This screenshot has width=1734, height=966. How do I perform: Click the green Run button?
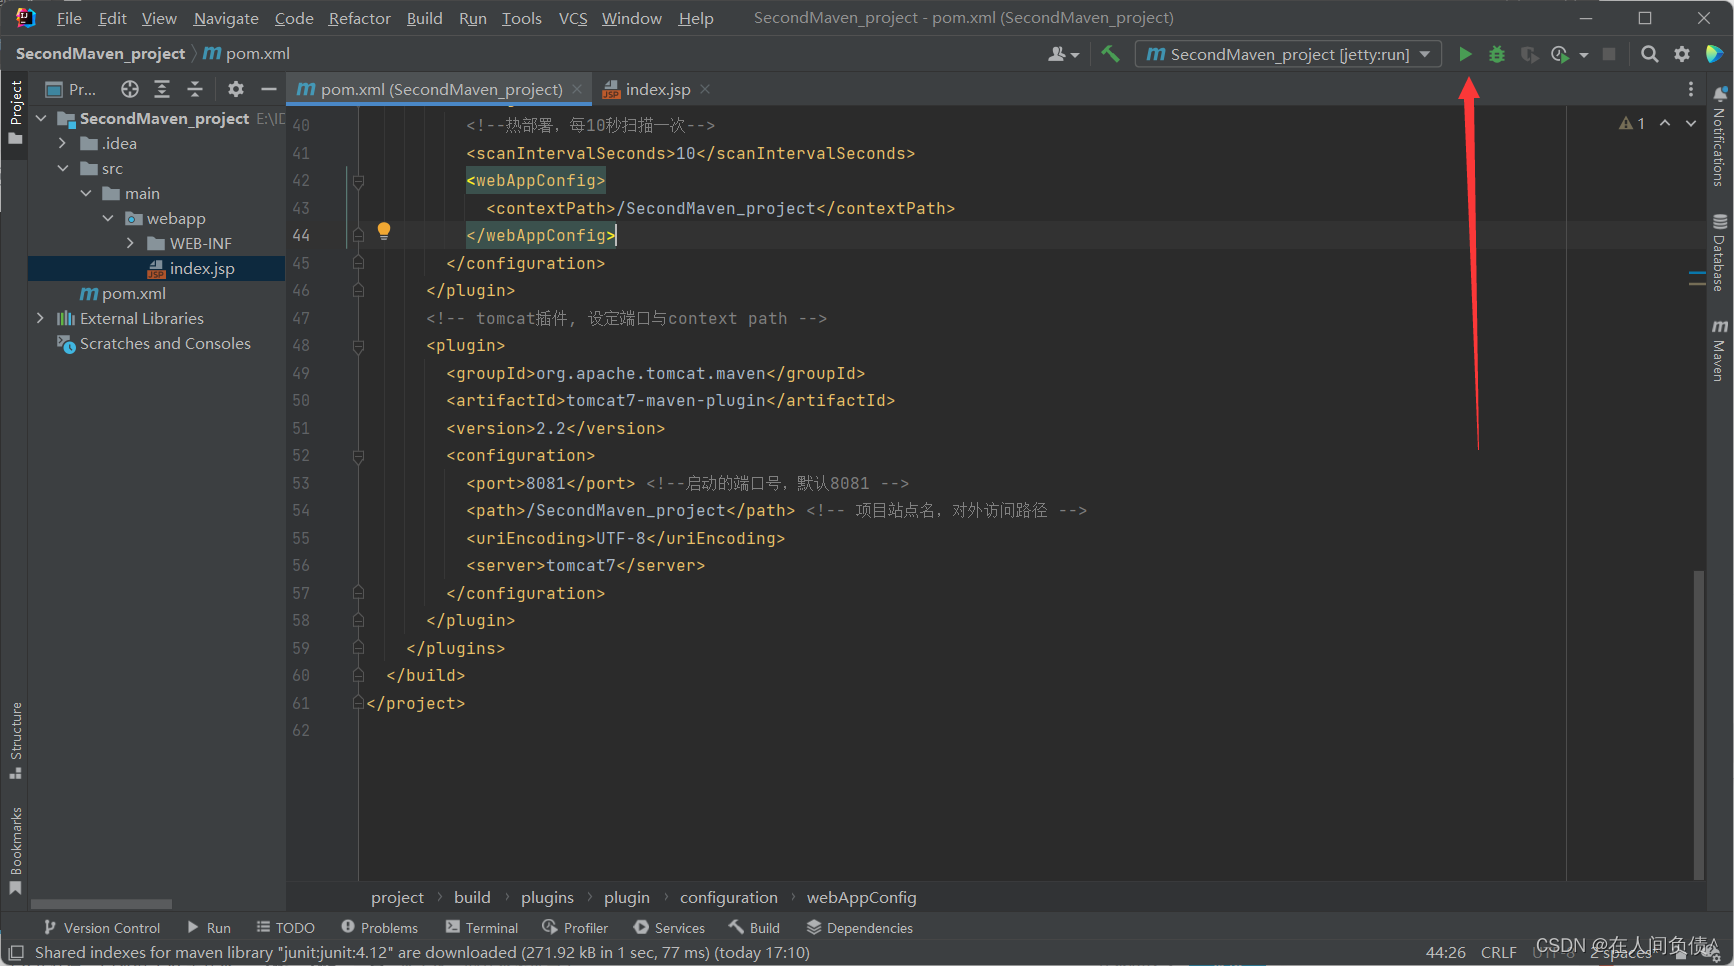(1465, 54)
